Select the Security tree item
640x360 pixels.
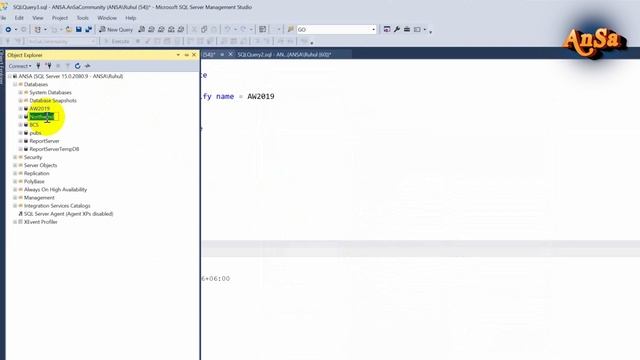[x=33, y=157]
